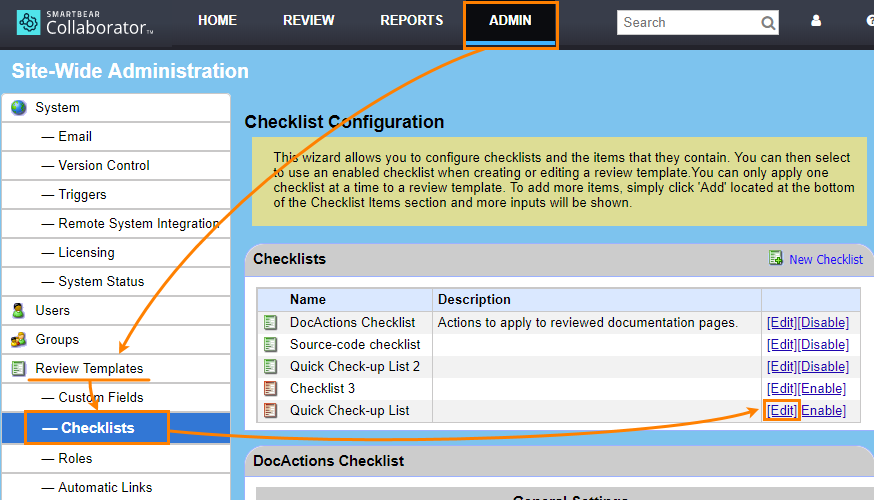Click the System globe icon
The image size is (874, 500).
point(18,108)
